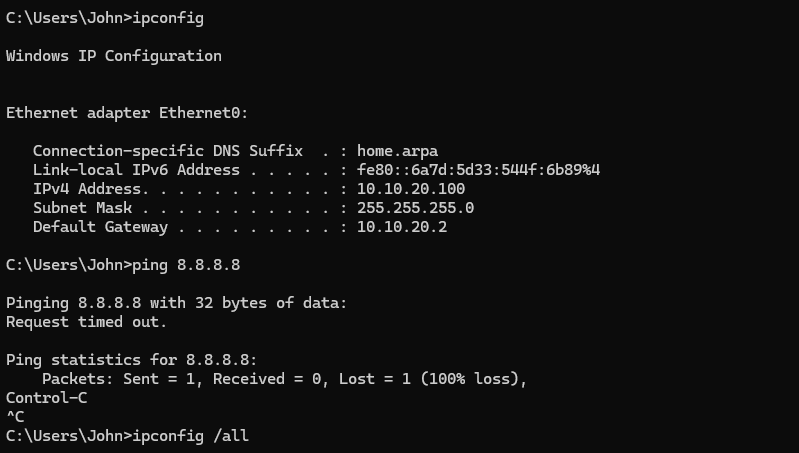The image size is (799, 453).
Task: Click the subnet mask value 255.255.255.0
Action: pyautogui.click(x=415, y=208)
